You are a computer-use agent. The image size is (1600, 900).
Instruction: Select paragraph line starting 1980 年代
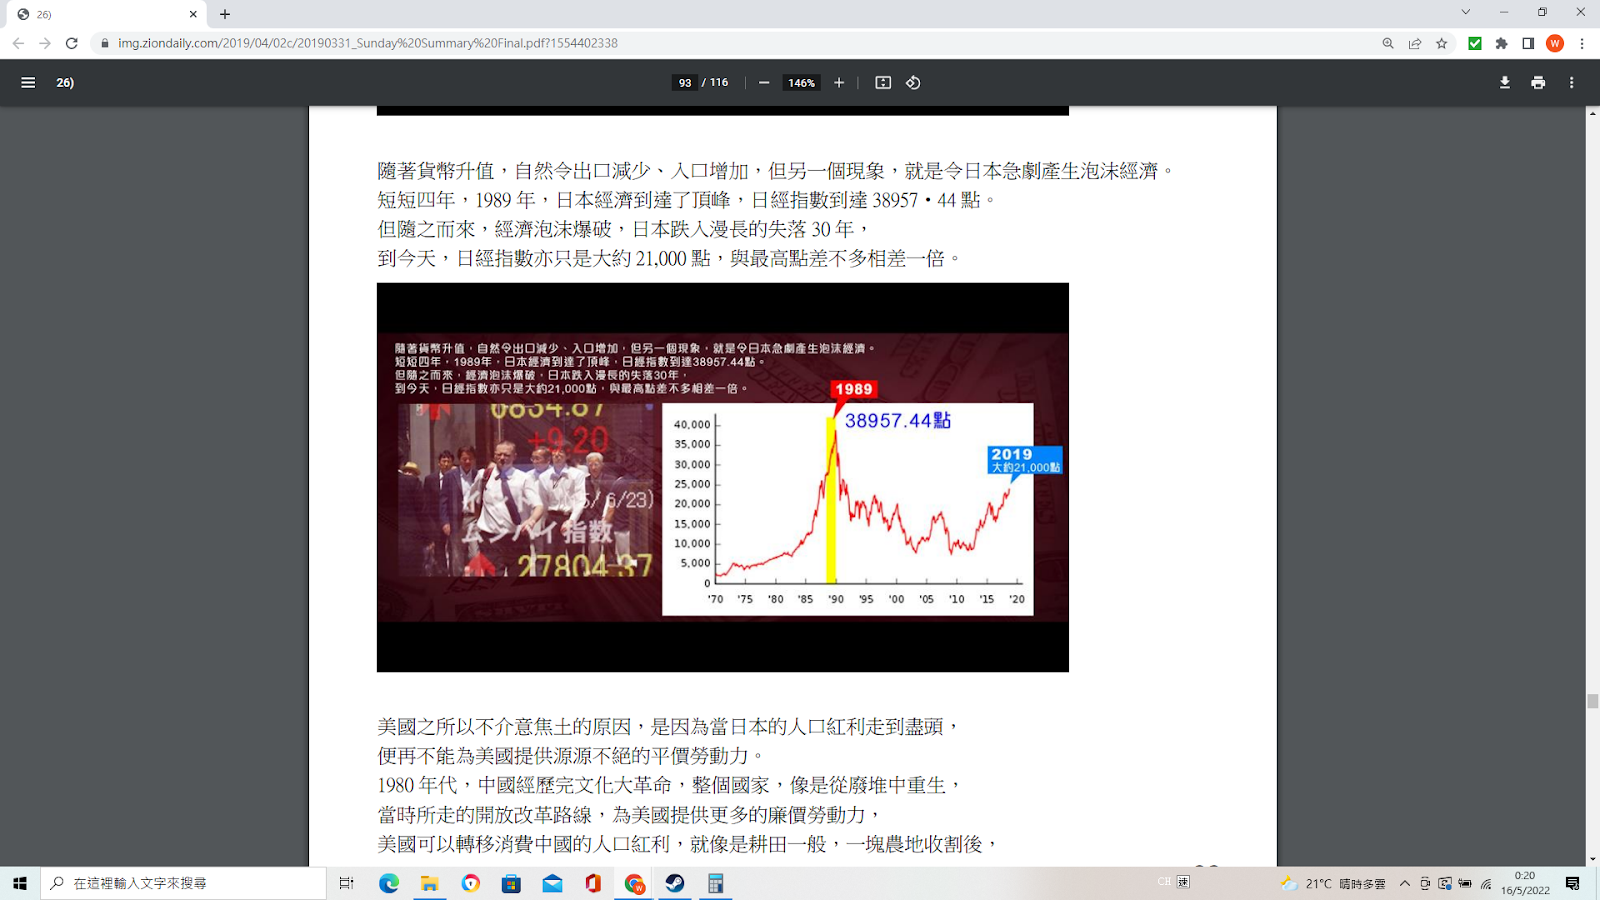[x=670, y=785]
